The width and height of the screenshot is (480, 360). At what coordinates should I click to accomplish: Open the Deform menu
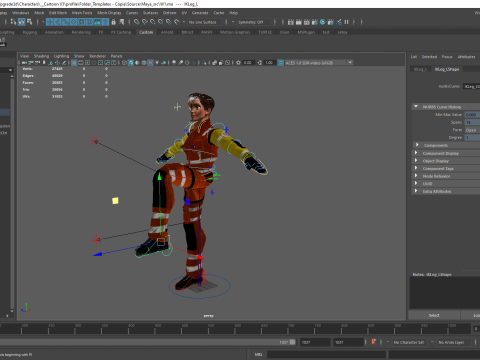point(169,13)
